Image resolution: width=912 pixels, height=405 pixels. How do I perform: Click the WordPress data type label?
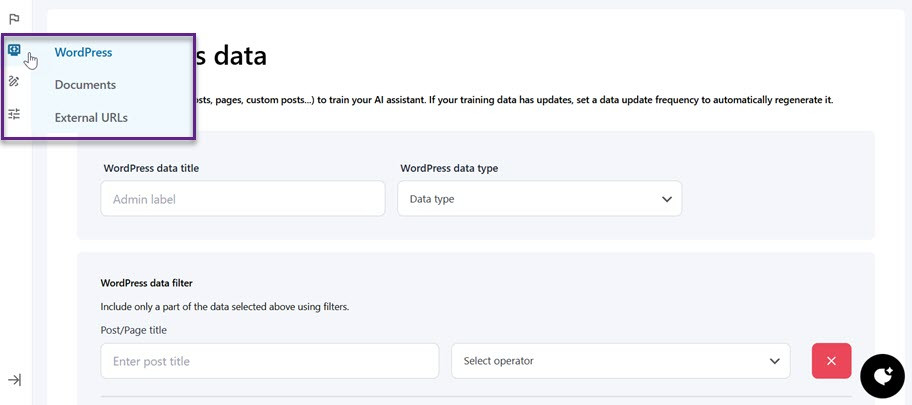point(449,168)
